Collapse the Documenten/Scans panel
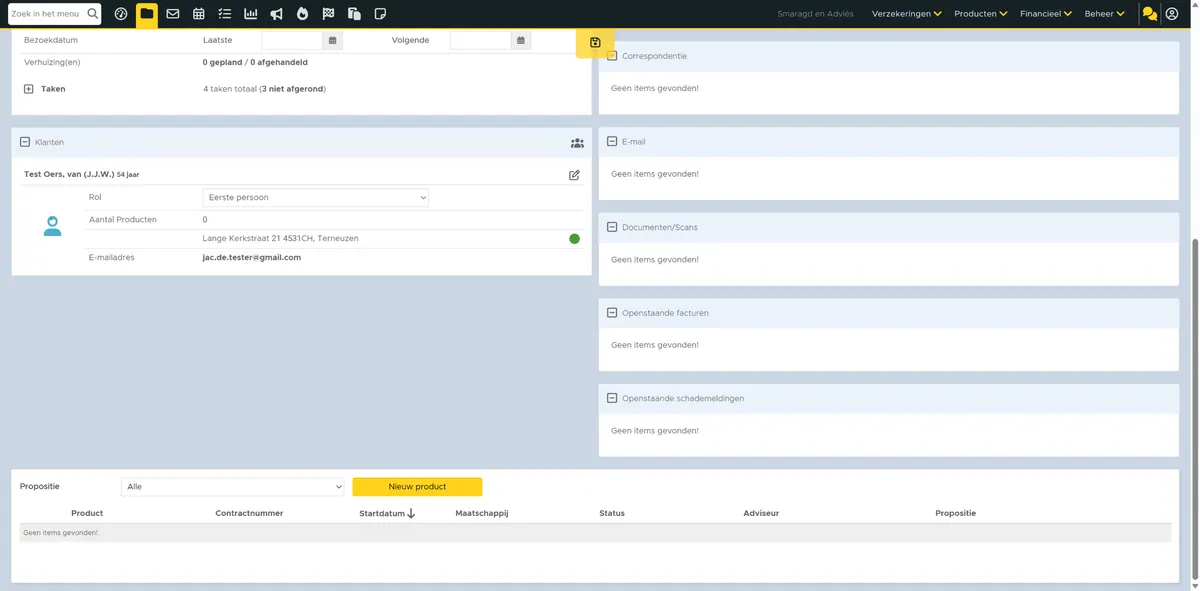 pos(612,227)
